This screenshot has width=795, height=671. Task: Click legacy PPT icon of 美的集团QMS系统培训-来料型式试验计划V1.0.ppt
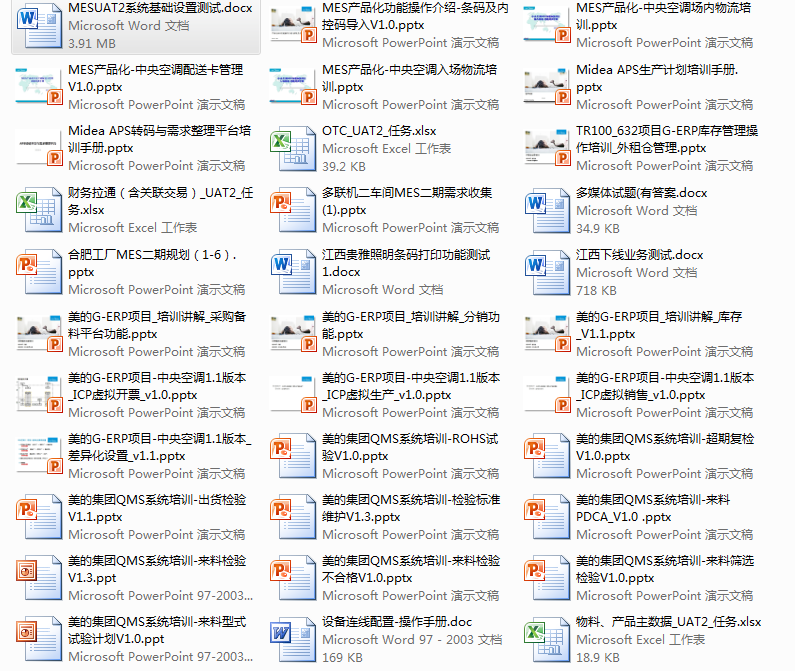(x=39, y=638)
